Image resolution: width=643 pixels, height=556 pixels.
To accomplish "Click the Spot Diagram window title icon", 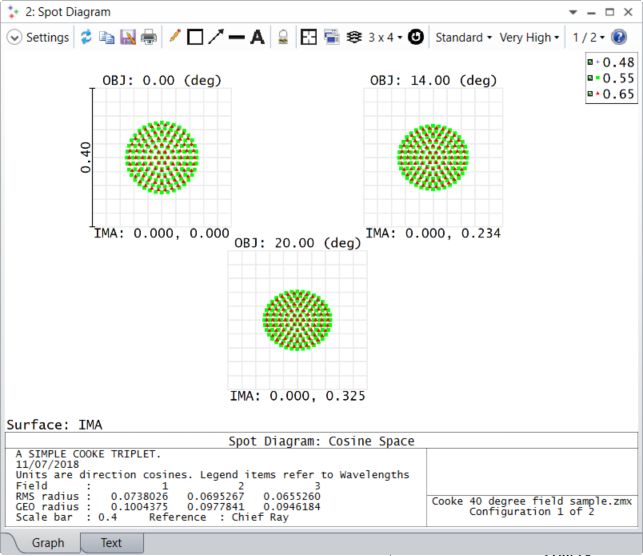I will pyautogui.click(x=13, y=12).
